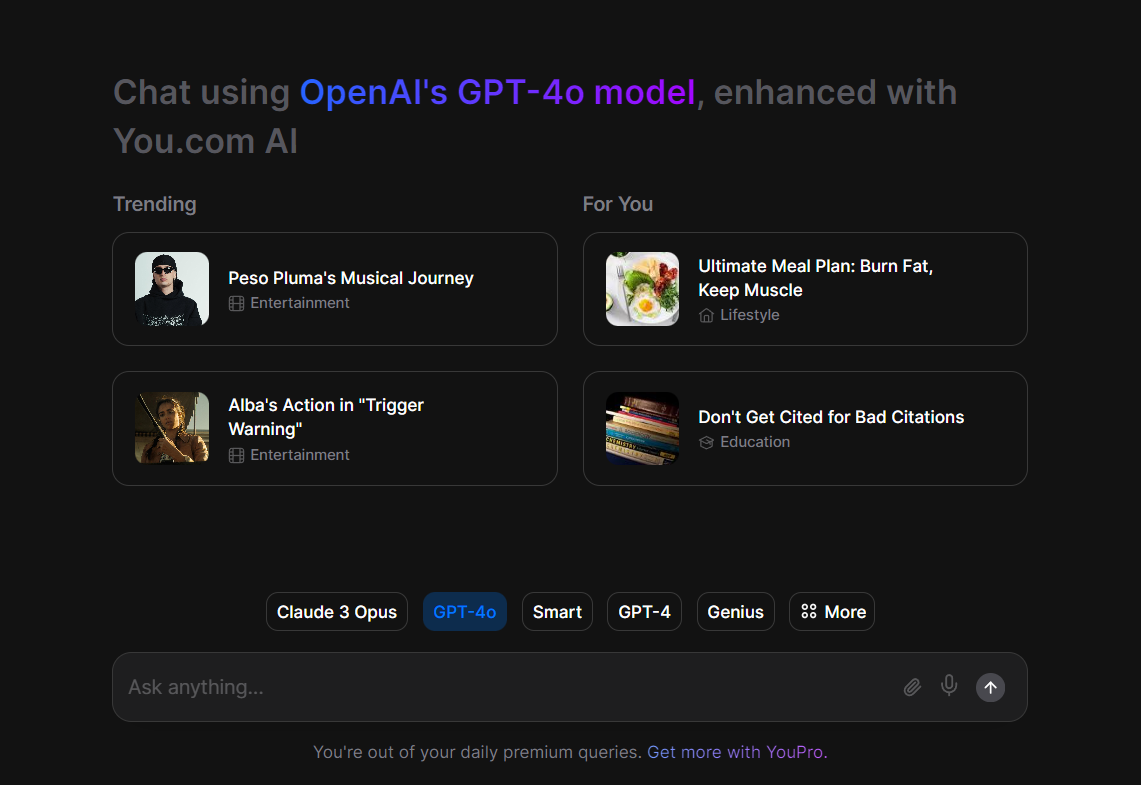Screen dimensions: 1141x785
Task: Click the Lifestyle house icon
Action: (x=706, y=315)
